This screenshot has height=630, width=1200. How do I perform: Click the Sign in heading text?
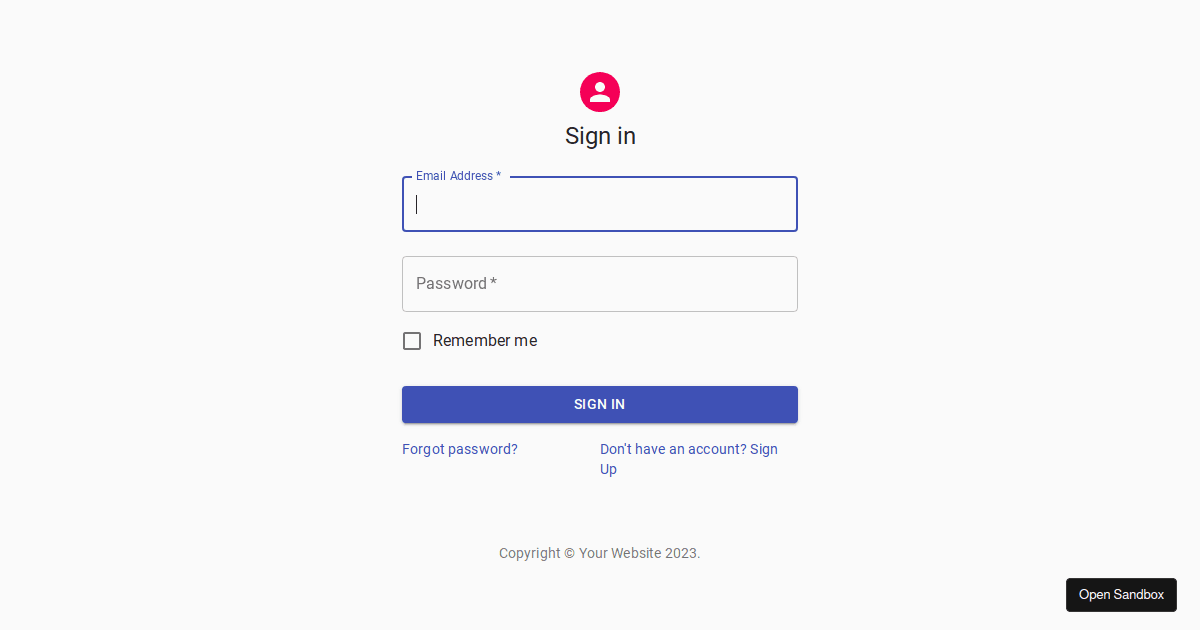(x=600, y=136)
